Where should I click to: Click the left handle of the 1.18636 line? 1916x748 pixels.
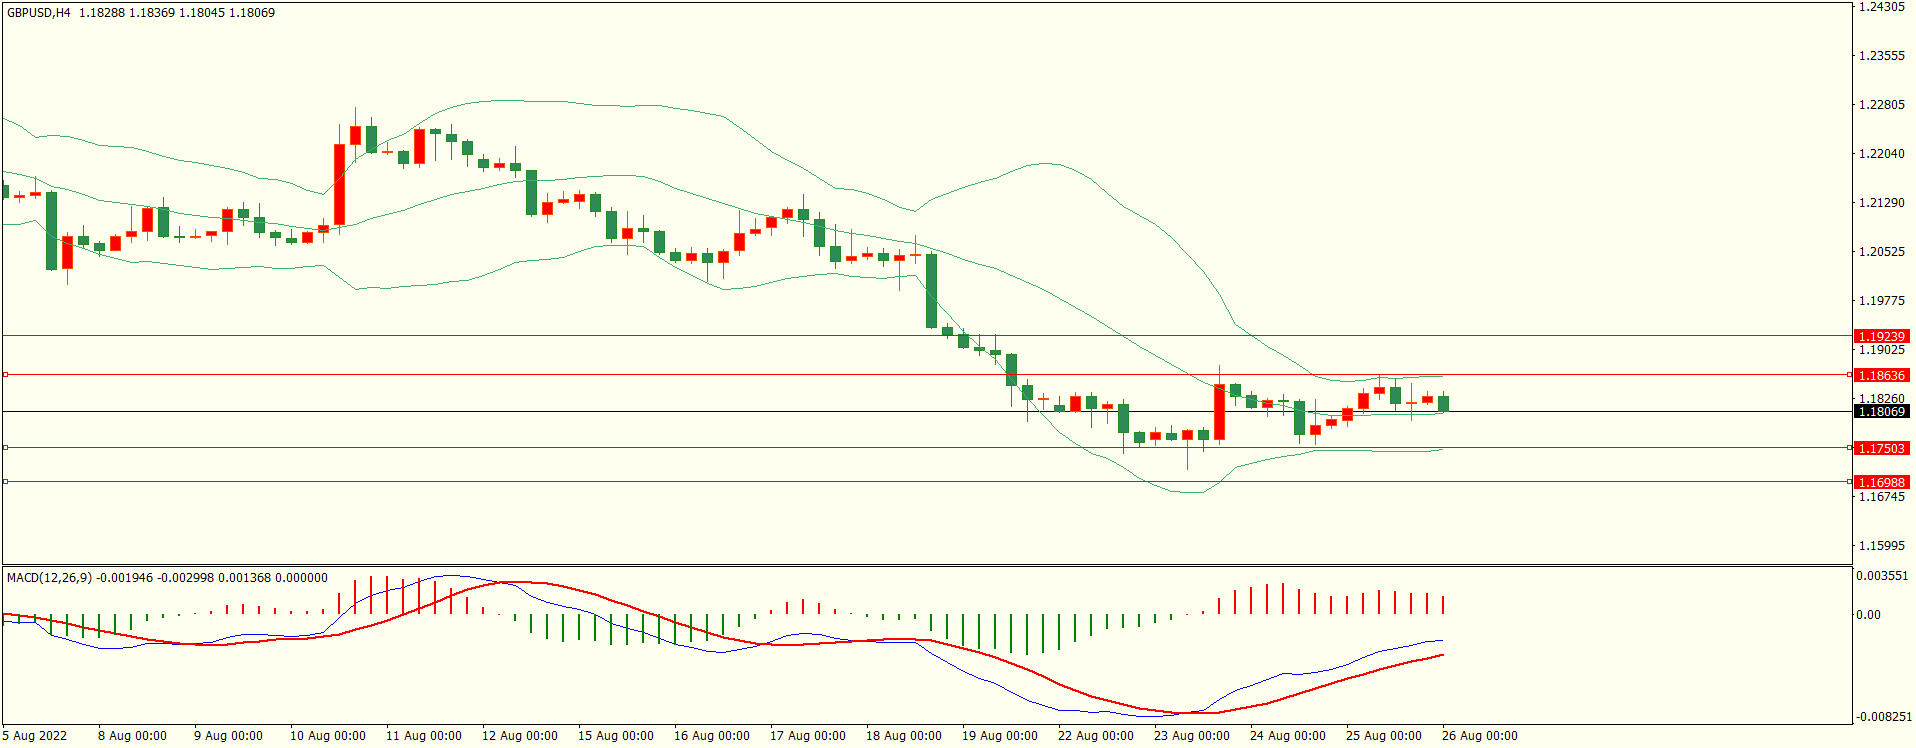pos(5,375)
